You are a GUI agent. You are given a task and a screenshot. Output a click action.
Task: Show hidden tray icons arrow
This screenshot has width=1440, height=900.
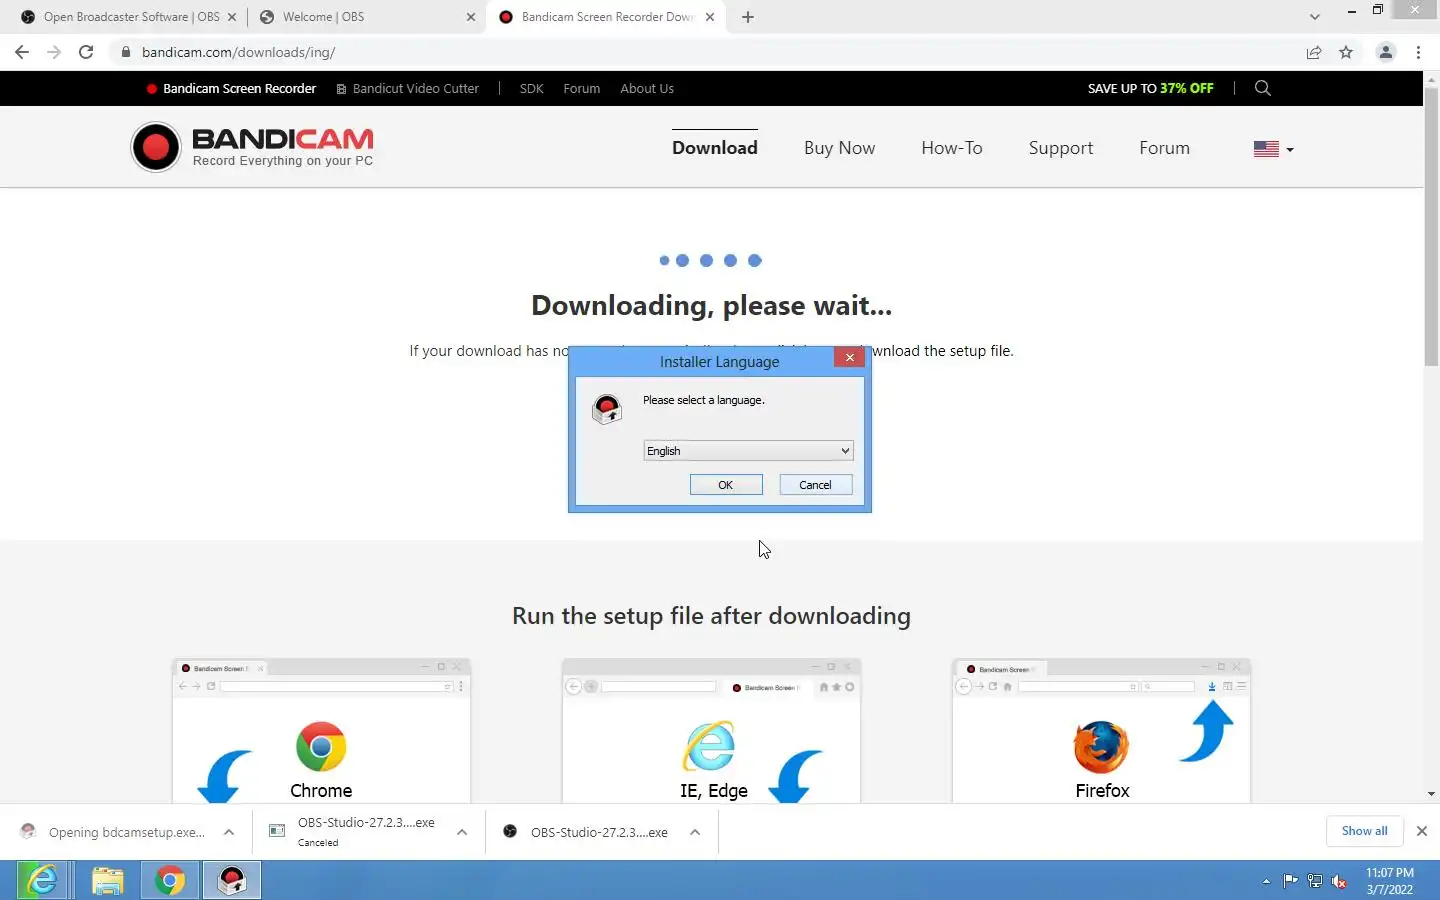click(x=1266, y=881)
